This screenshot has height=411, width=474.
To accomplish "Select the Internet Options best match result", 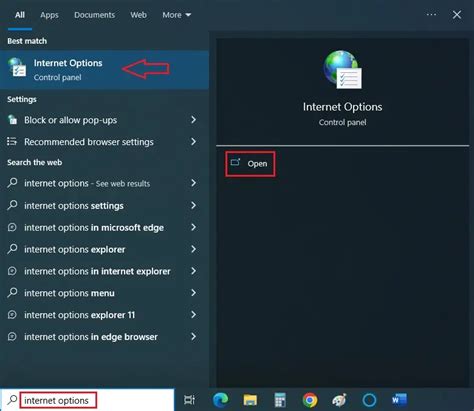I will 104,70.
